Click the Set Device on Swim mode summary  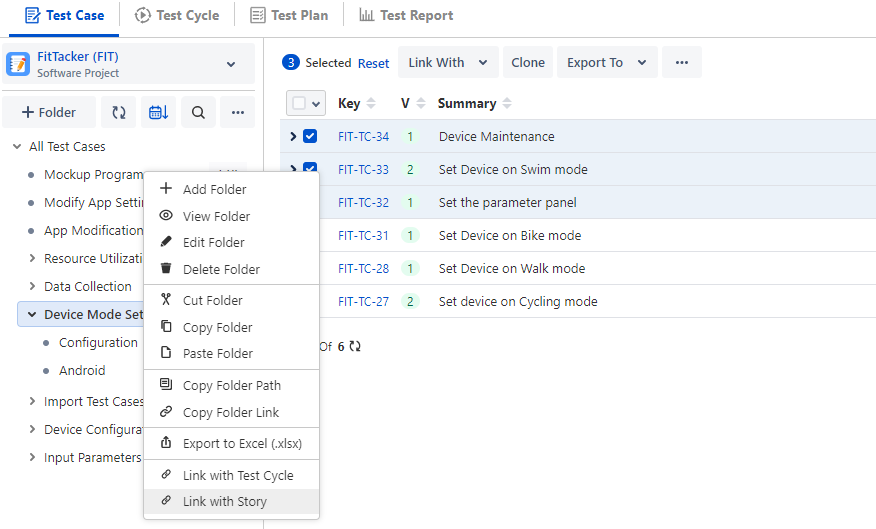point(513,169)
